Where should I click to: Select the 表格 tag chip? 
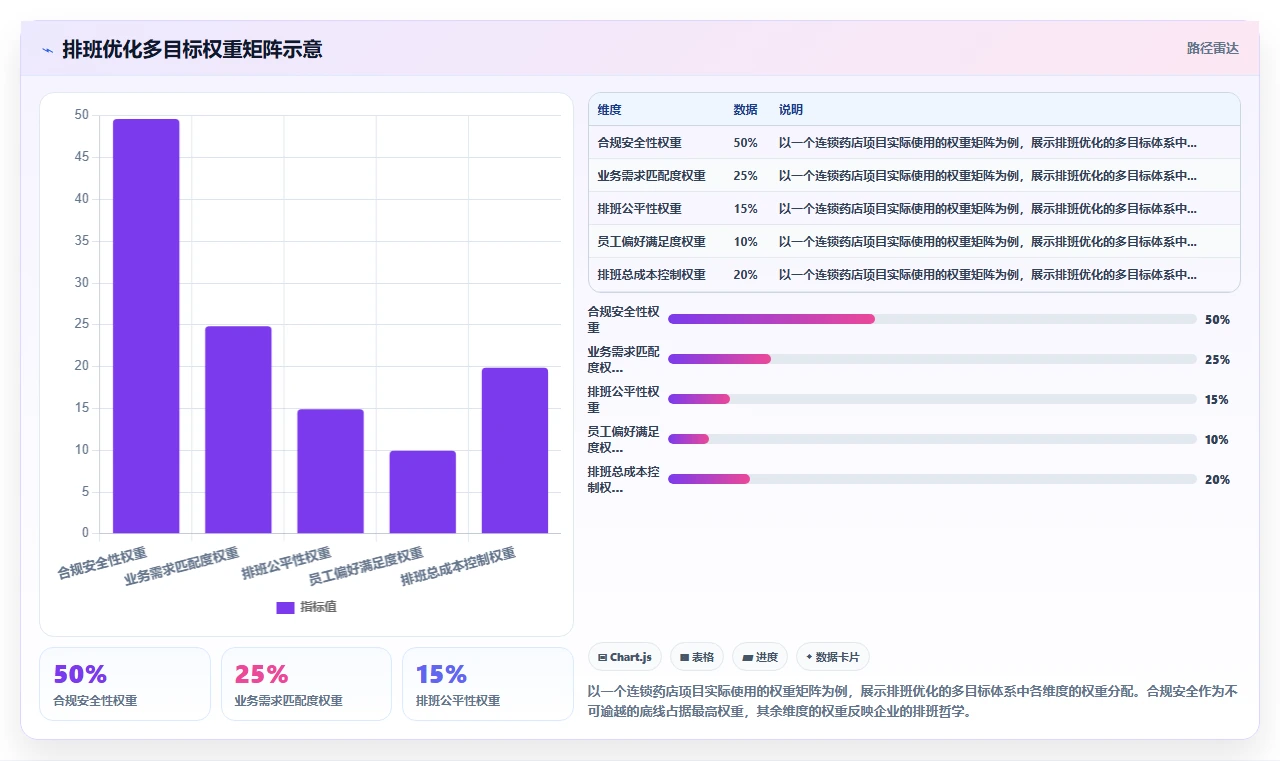click(697, 657)
